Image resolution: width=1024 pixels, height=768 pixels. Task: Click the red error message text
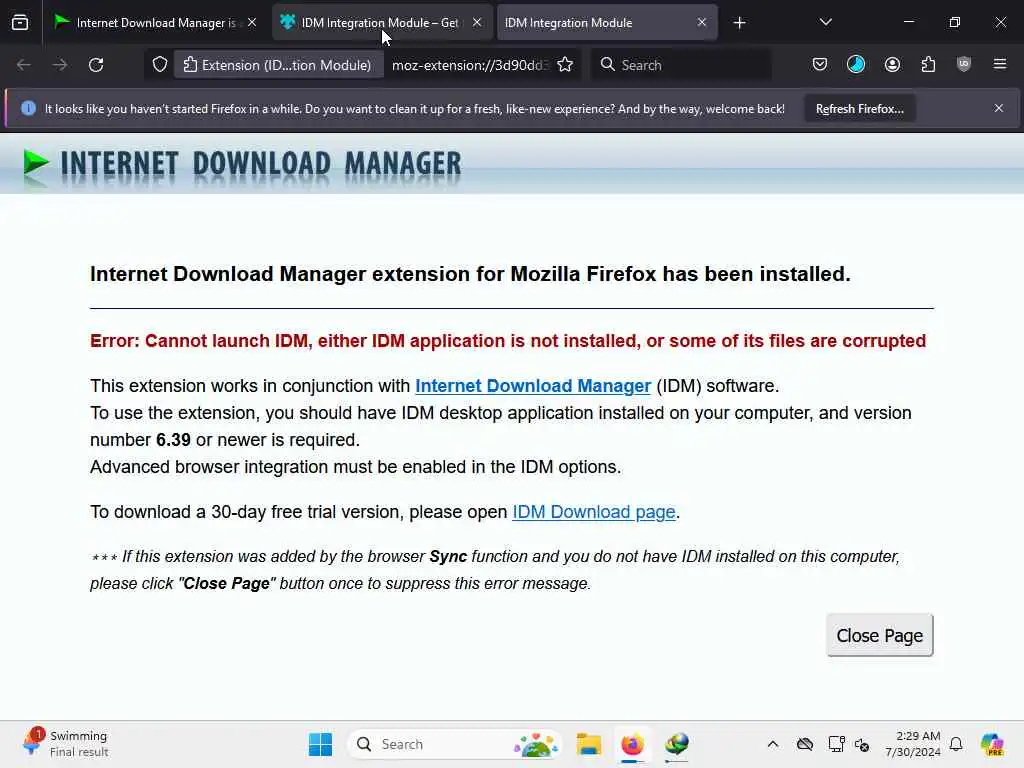(508, 341)
